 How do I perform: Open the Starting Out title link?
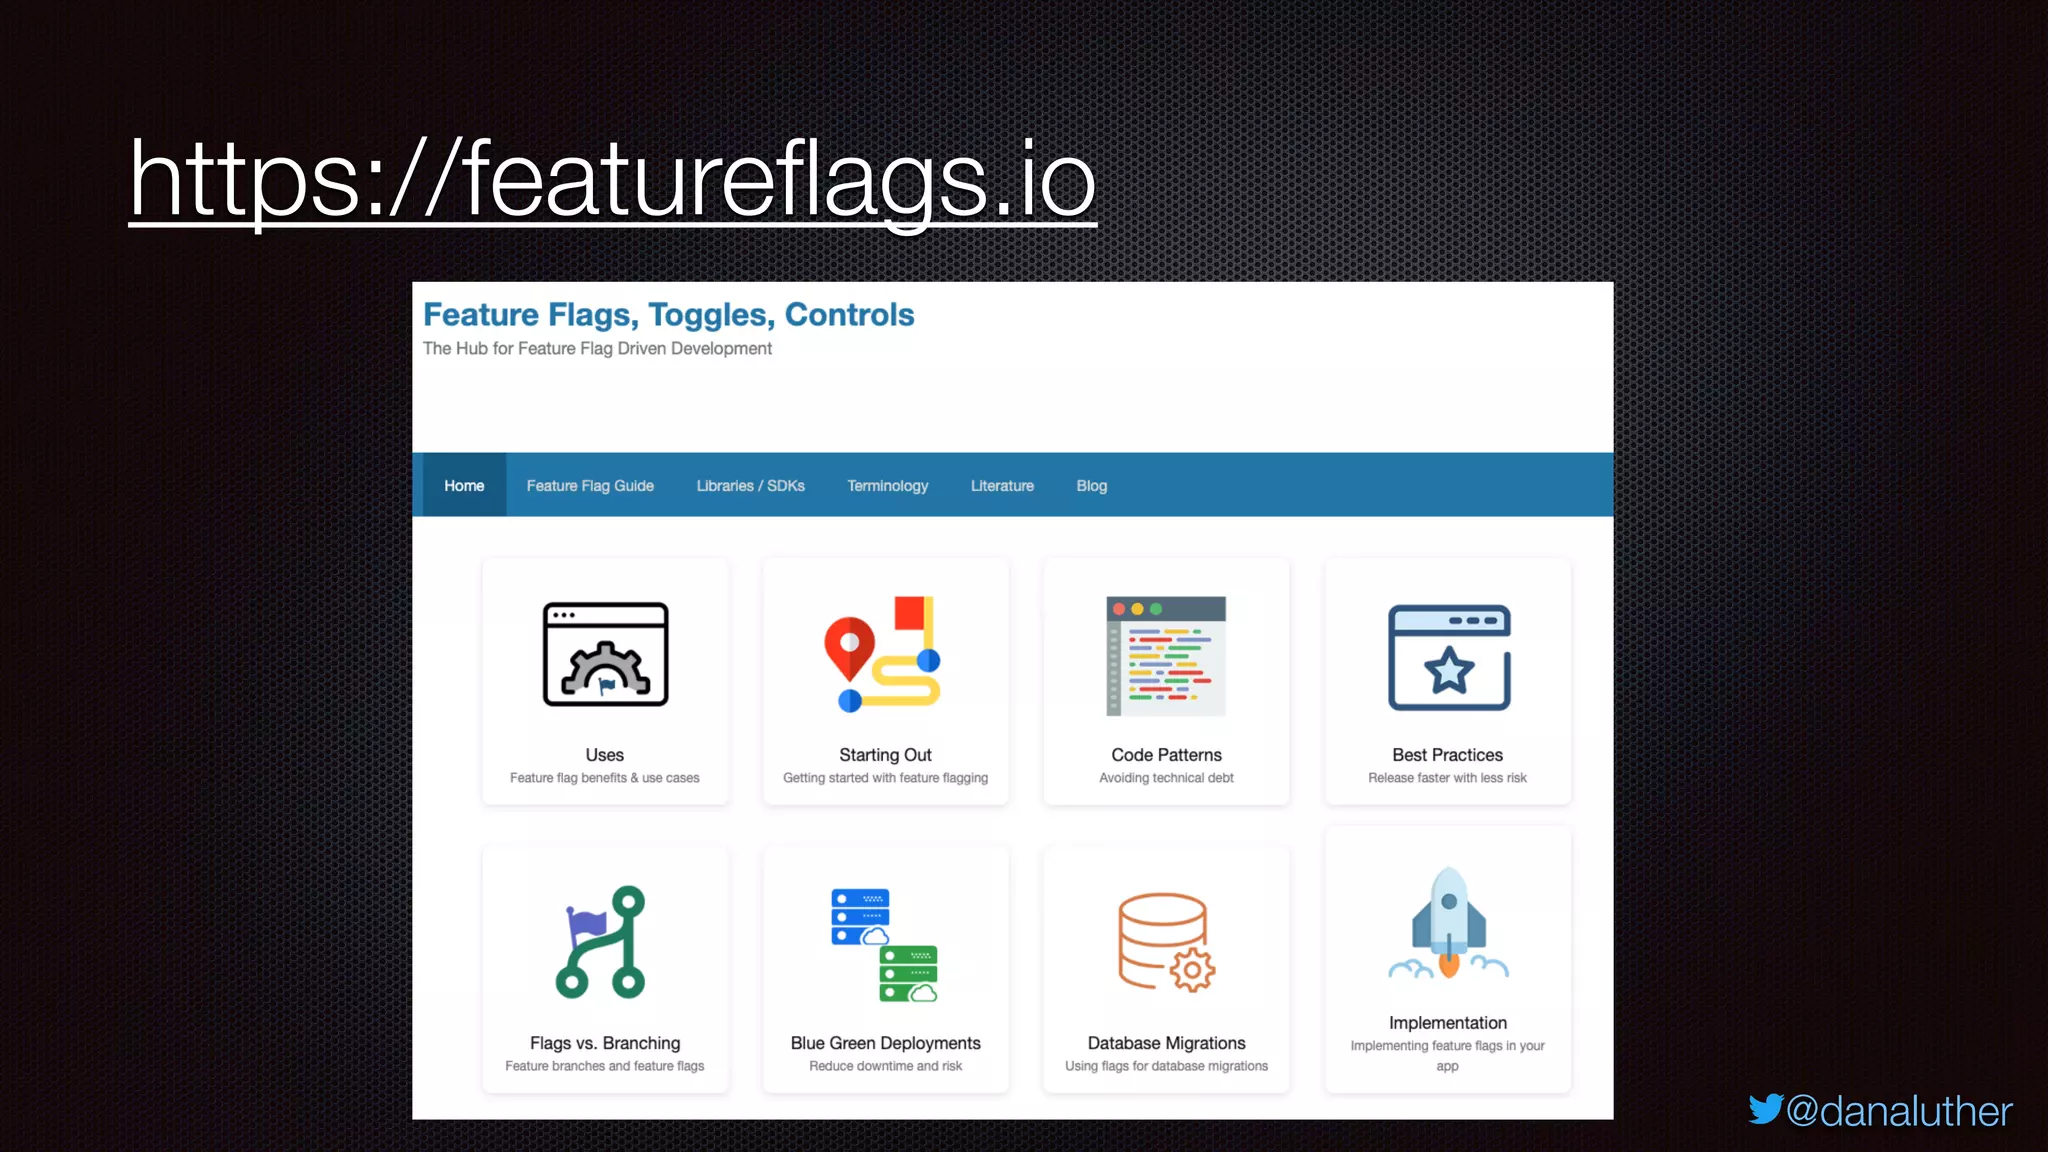tap(885, 755)
